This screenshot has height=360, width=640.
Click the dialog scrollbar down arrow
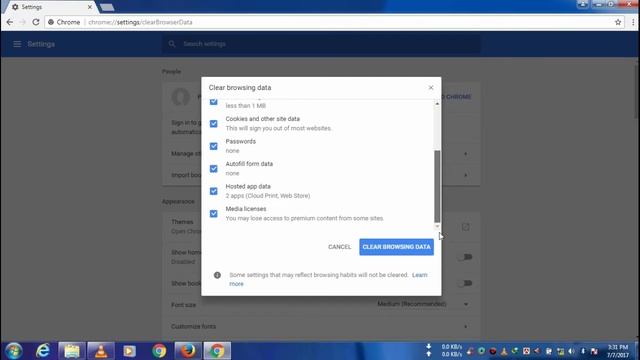point(437,226)
